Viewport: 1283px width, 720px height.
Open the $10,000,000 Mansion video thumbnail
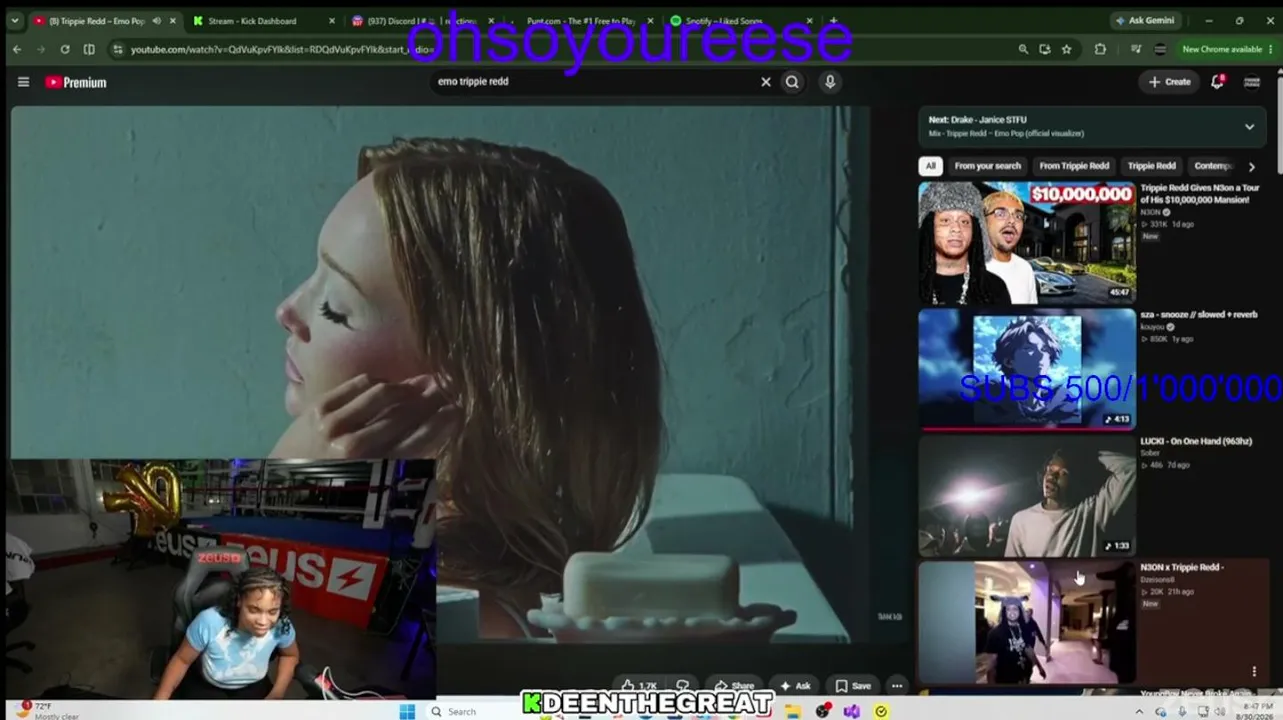(x=1027, y=242)
